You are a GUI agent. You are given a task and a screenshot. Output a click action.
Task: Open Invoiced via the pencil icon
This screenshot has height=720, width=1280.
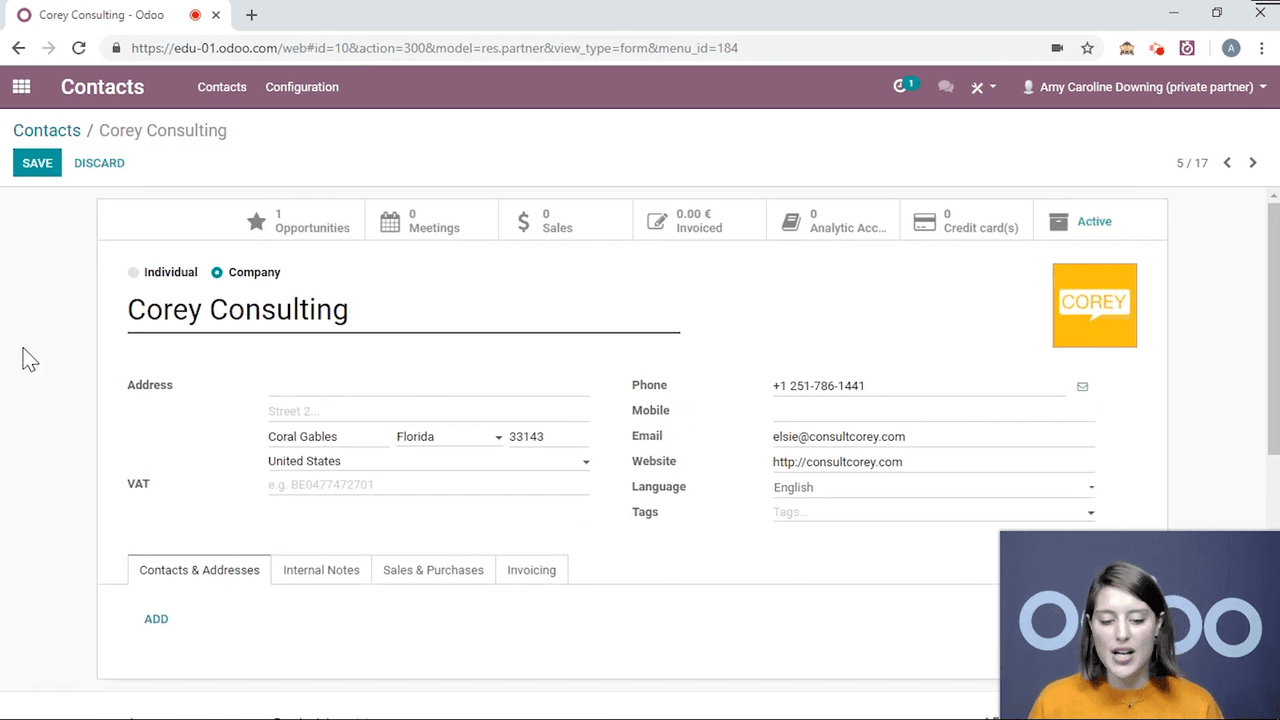[657, 221]
